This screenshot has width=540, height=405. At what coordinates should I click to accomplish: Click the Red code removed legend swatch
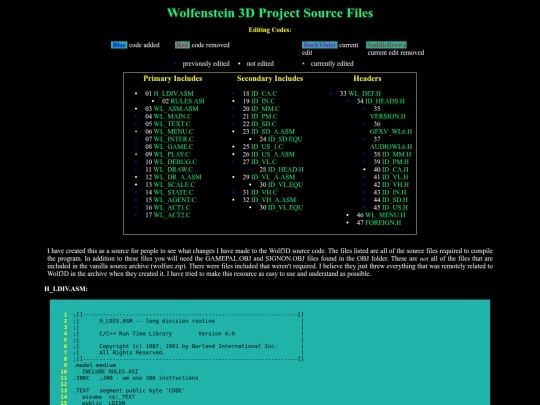[x=182, y=45]
